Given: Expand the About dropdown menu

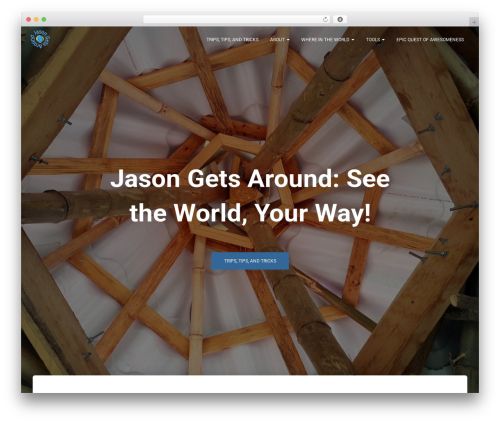Looking at the screenshot, I should 279,39.
